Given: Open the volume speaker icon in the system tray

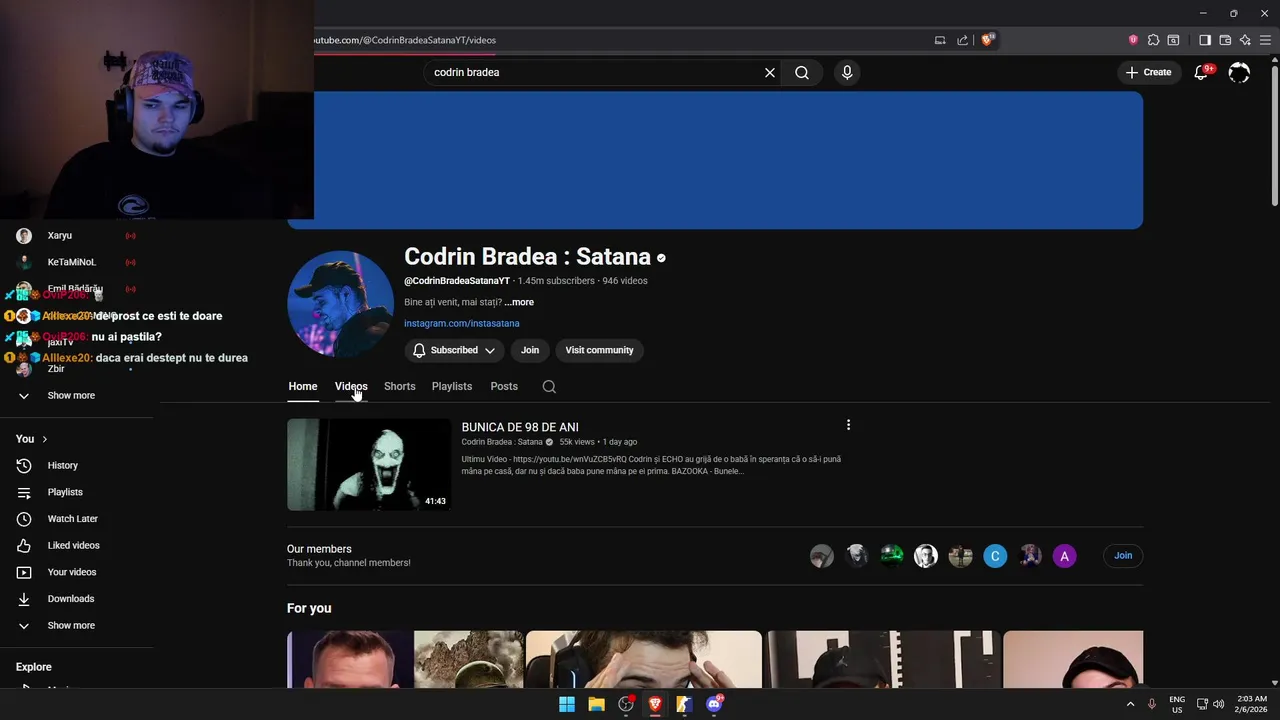Looking at the screenshot, I should pyautogui.click(x=1218, y=704).
